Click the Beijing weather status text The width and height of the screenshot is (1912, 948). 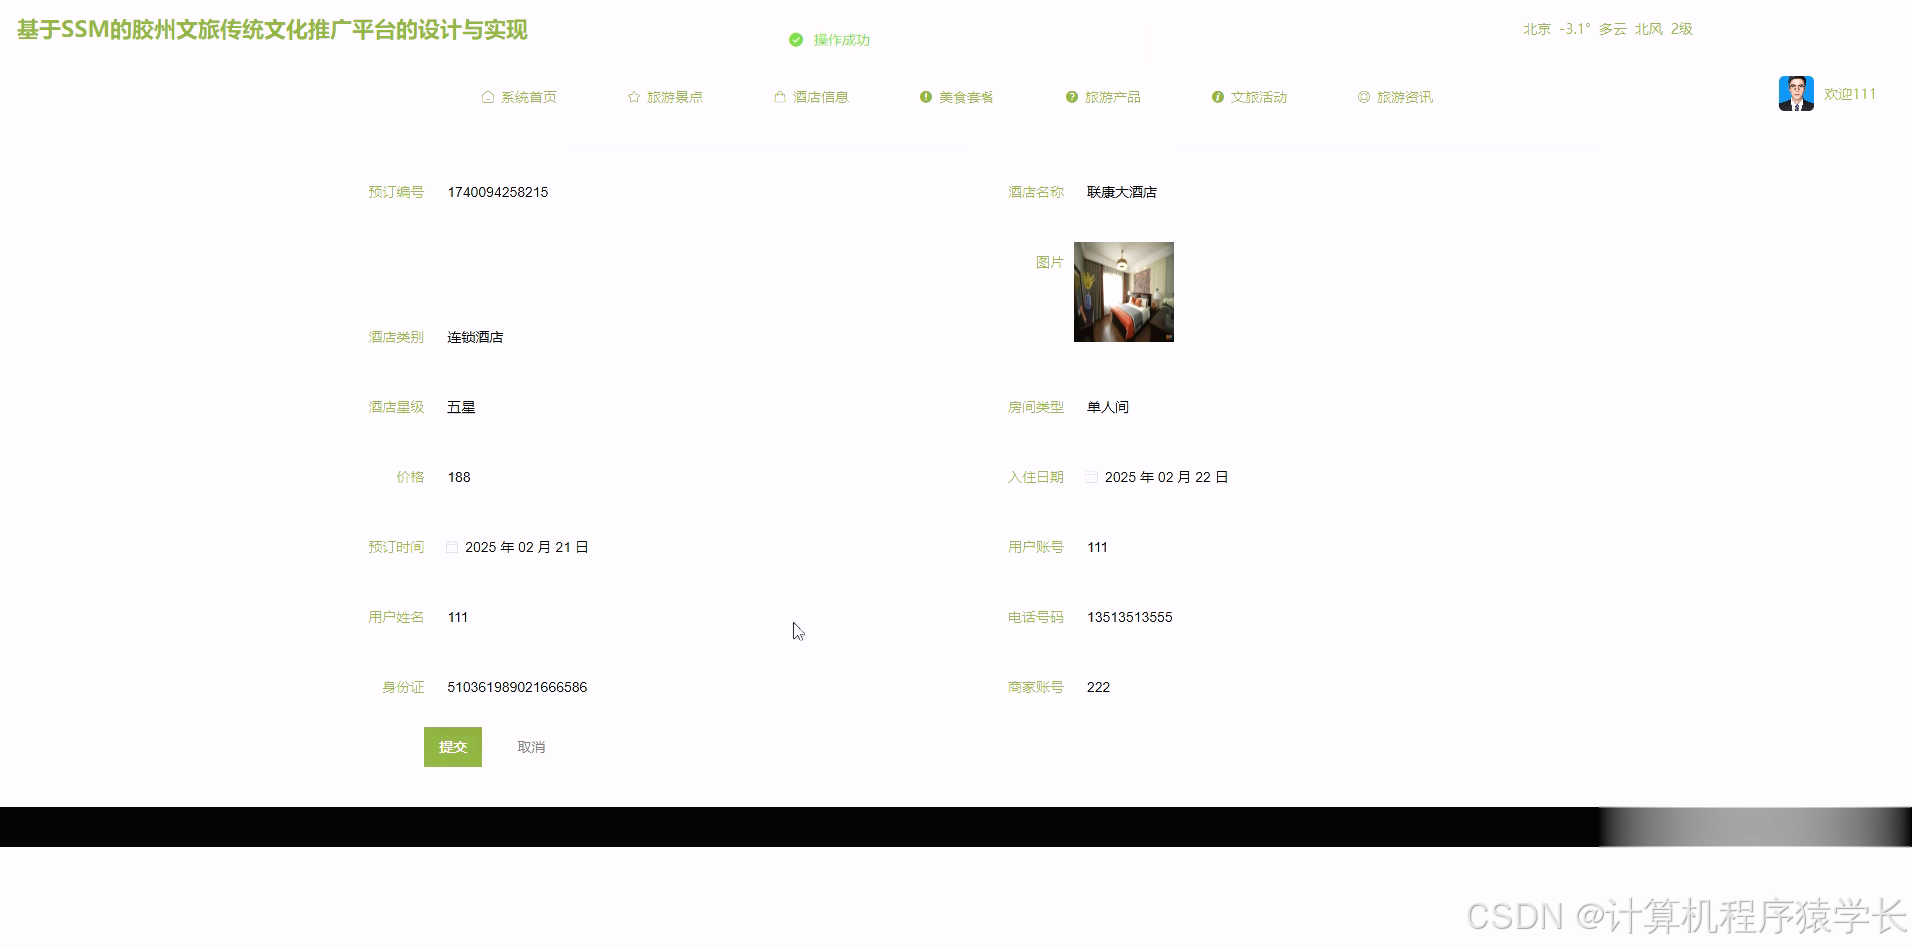(x=1605, y=29)
